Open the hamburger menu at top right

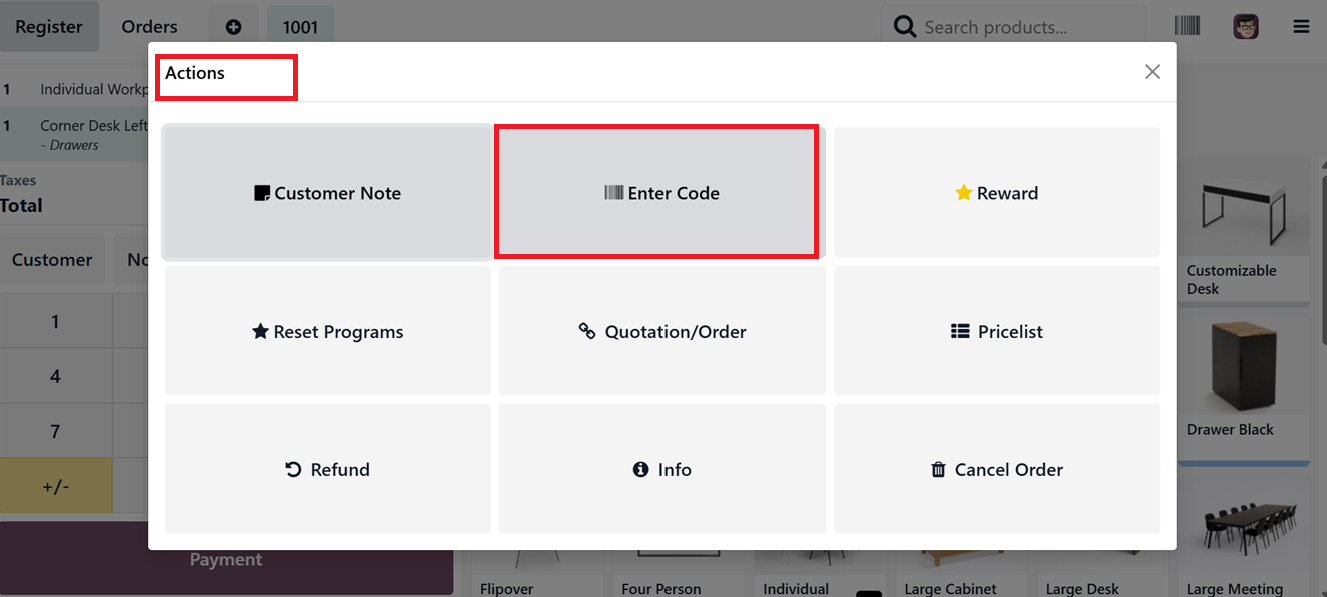pyautogui.click(x=1301, y=26)
